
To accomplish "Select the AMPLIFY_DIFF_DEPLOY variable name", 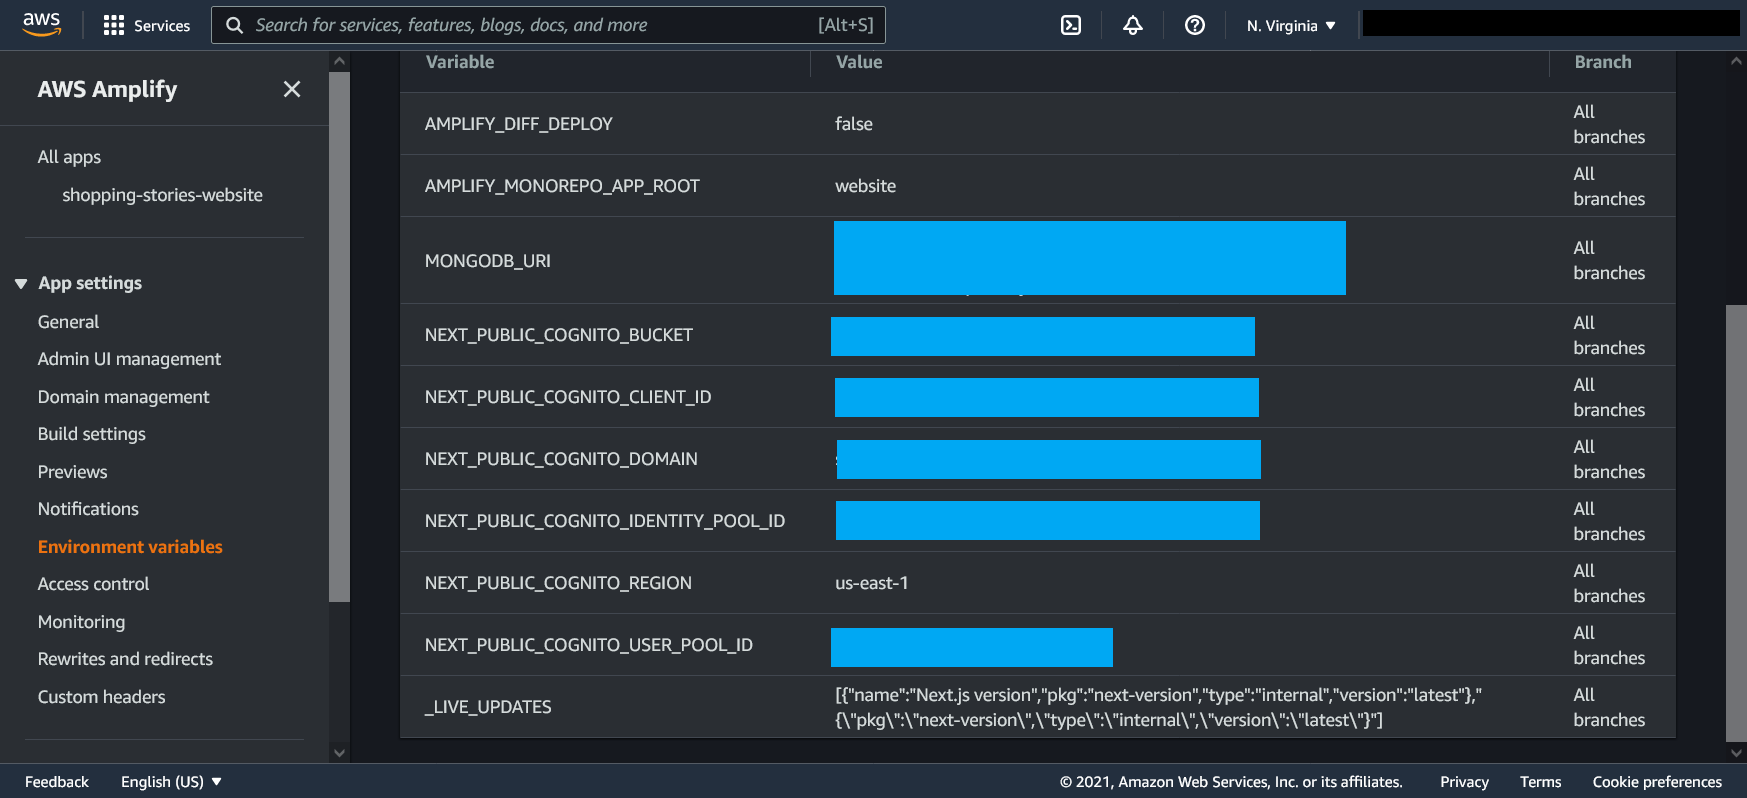I will pos(518,124).
